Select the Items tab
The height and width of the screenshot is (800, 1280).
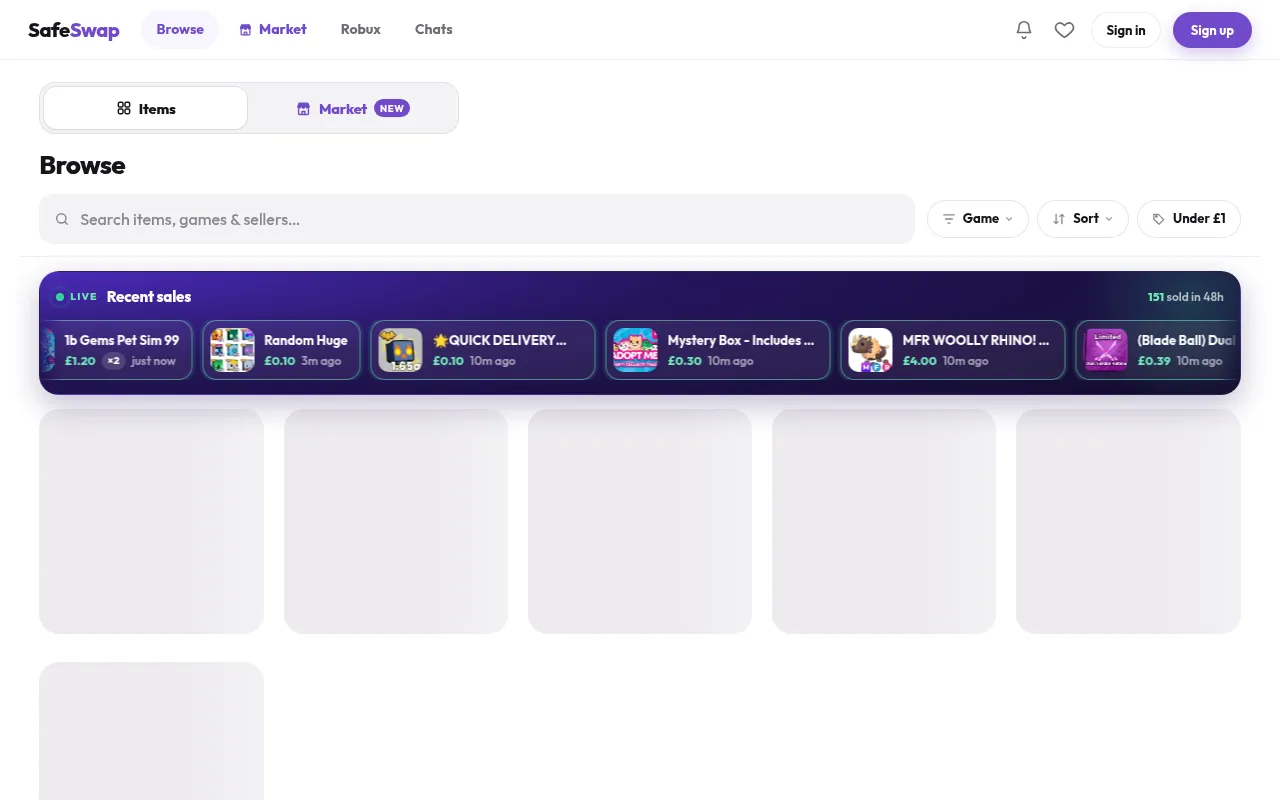pyautogui.click(x=146, y=108)
